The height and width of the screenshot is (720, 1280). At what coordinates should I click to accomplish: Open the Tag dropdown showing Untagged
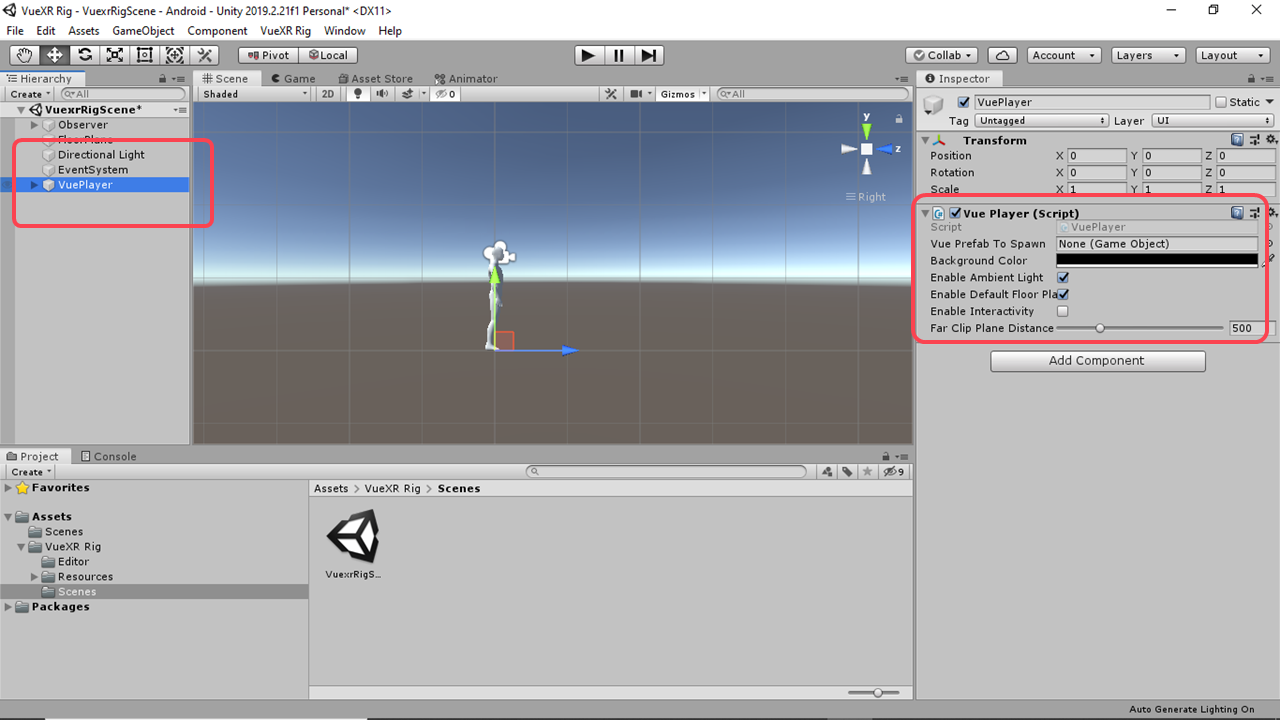(x=1041, y=121)
